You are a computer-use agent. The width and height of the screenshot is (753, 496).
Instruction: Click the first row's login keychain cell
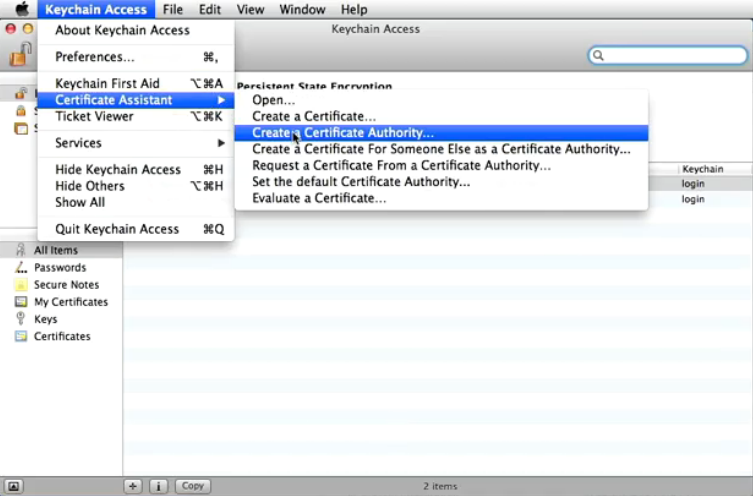click(693, 183)
